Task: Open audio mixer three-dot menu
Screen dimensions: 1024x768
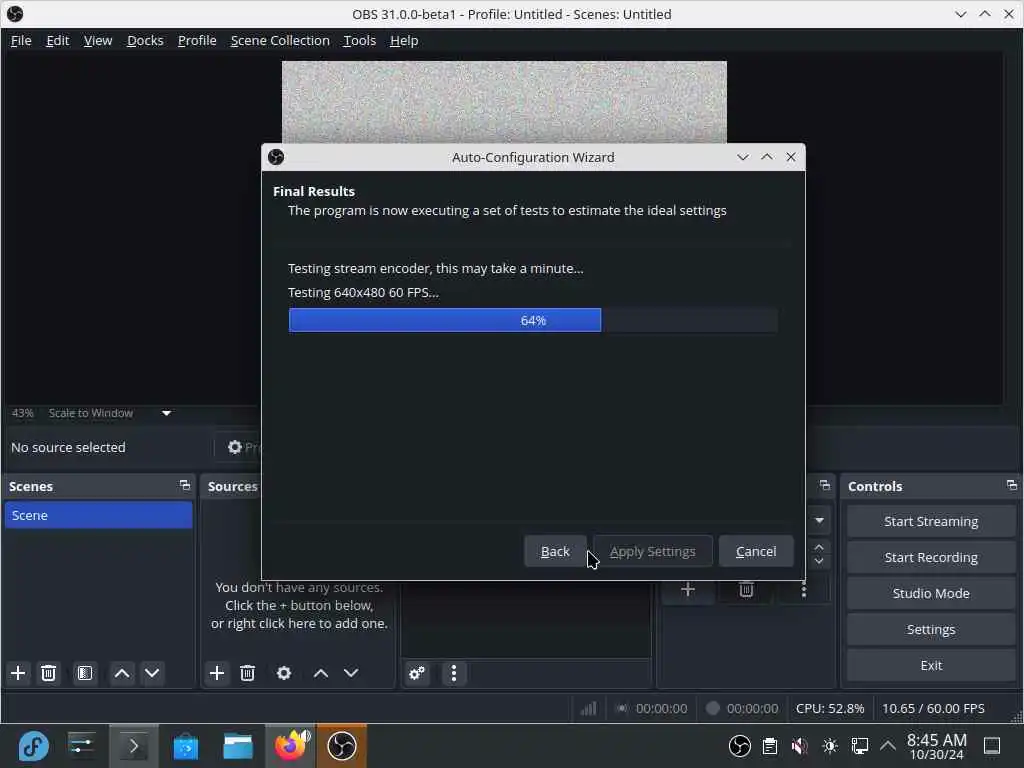Action: pyautogui.click(x=454, y=673)
